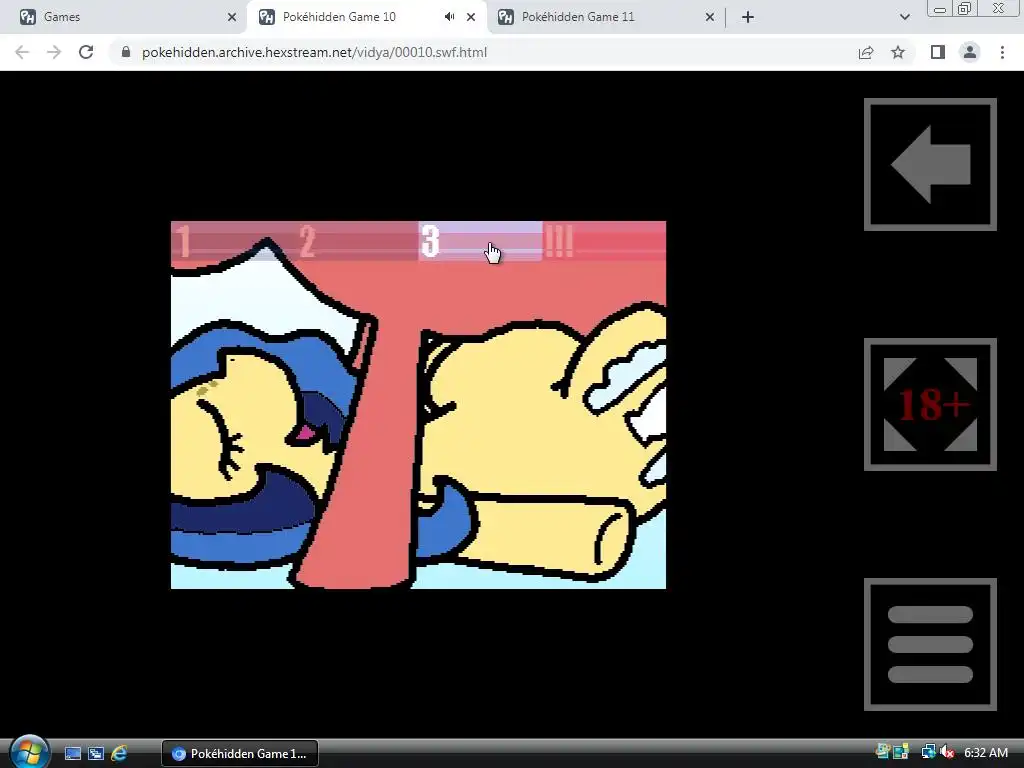Close the Games tab
Viewport: 1024px width, 768px height.
pos(232,18)
